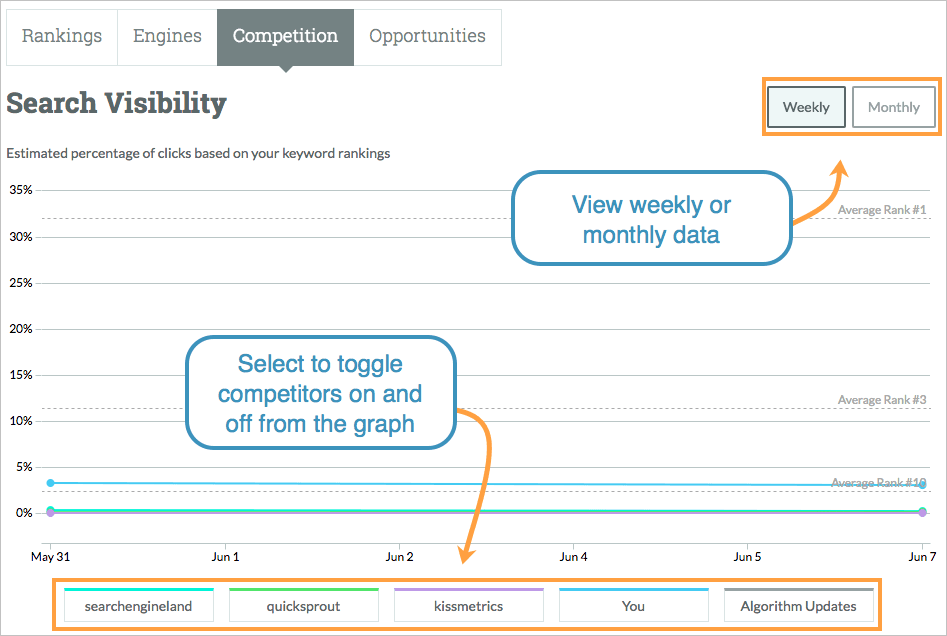Click the 35% axis label
The width and height of the screenshot is (947, 636).
[24, 188]
